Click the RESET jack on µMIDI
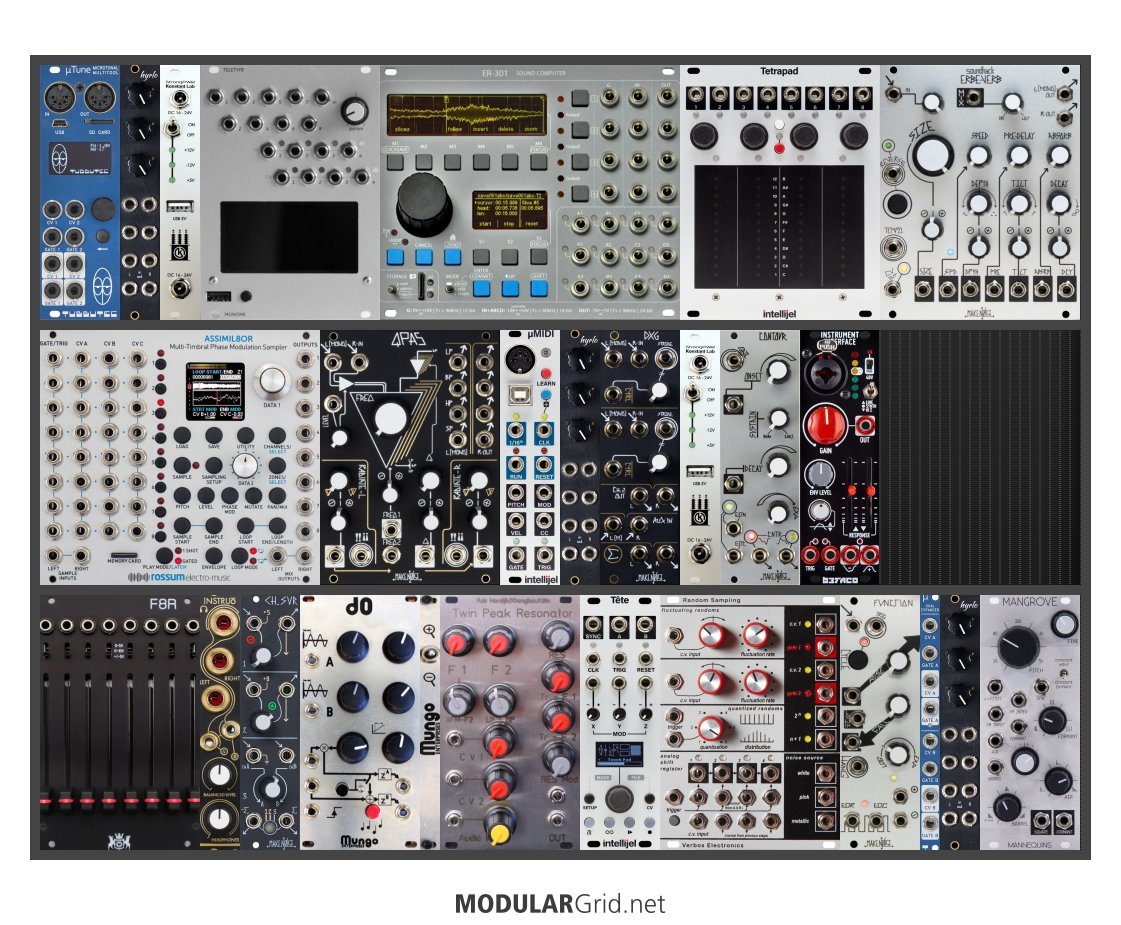1121x925 pixels. 544,465
